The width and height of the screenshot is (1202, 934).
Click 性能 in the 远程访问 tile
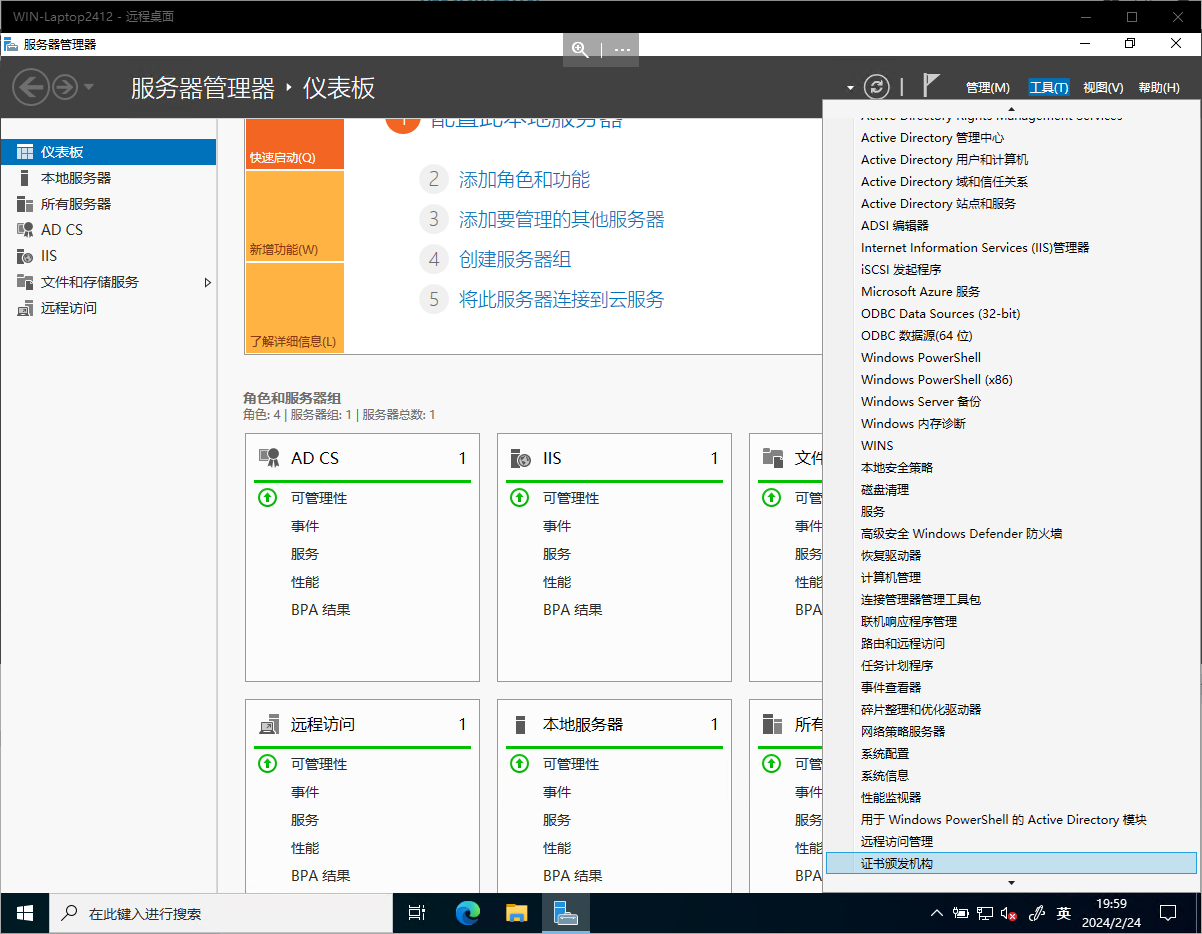click(305, 848)
